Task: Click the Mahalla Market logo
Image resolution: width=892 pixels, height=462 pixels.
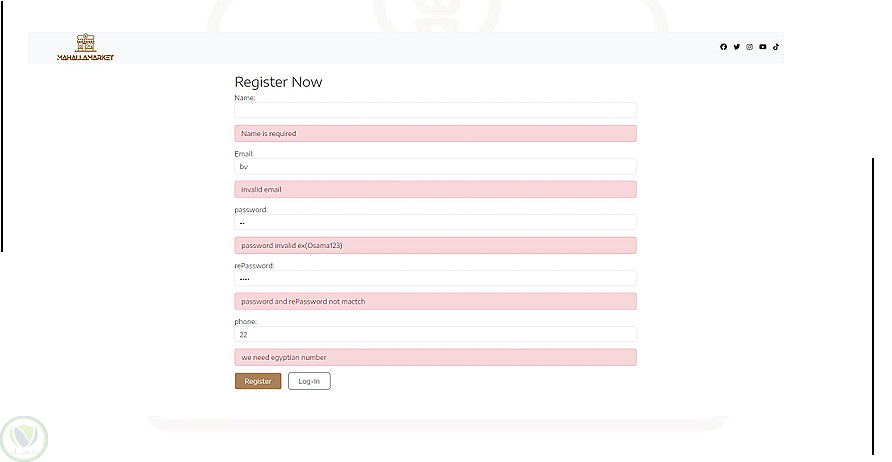Action: coord(85,47)
